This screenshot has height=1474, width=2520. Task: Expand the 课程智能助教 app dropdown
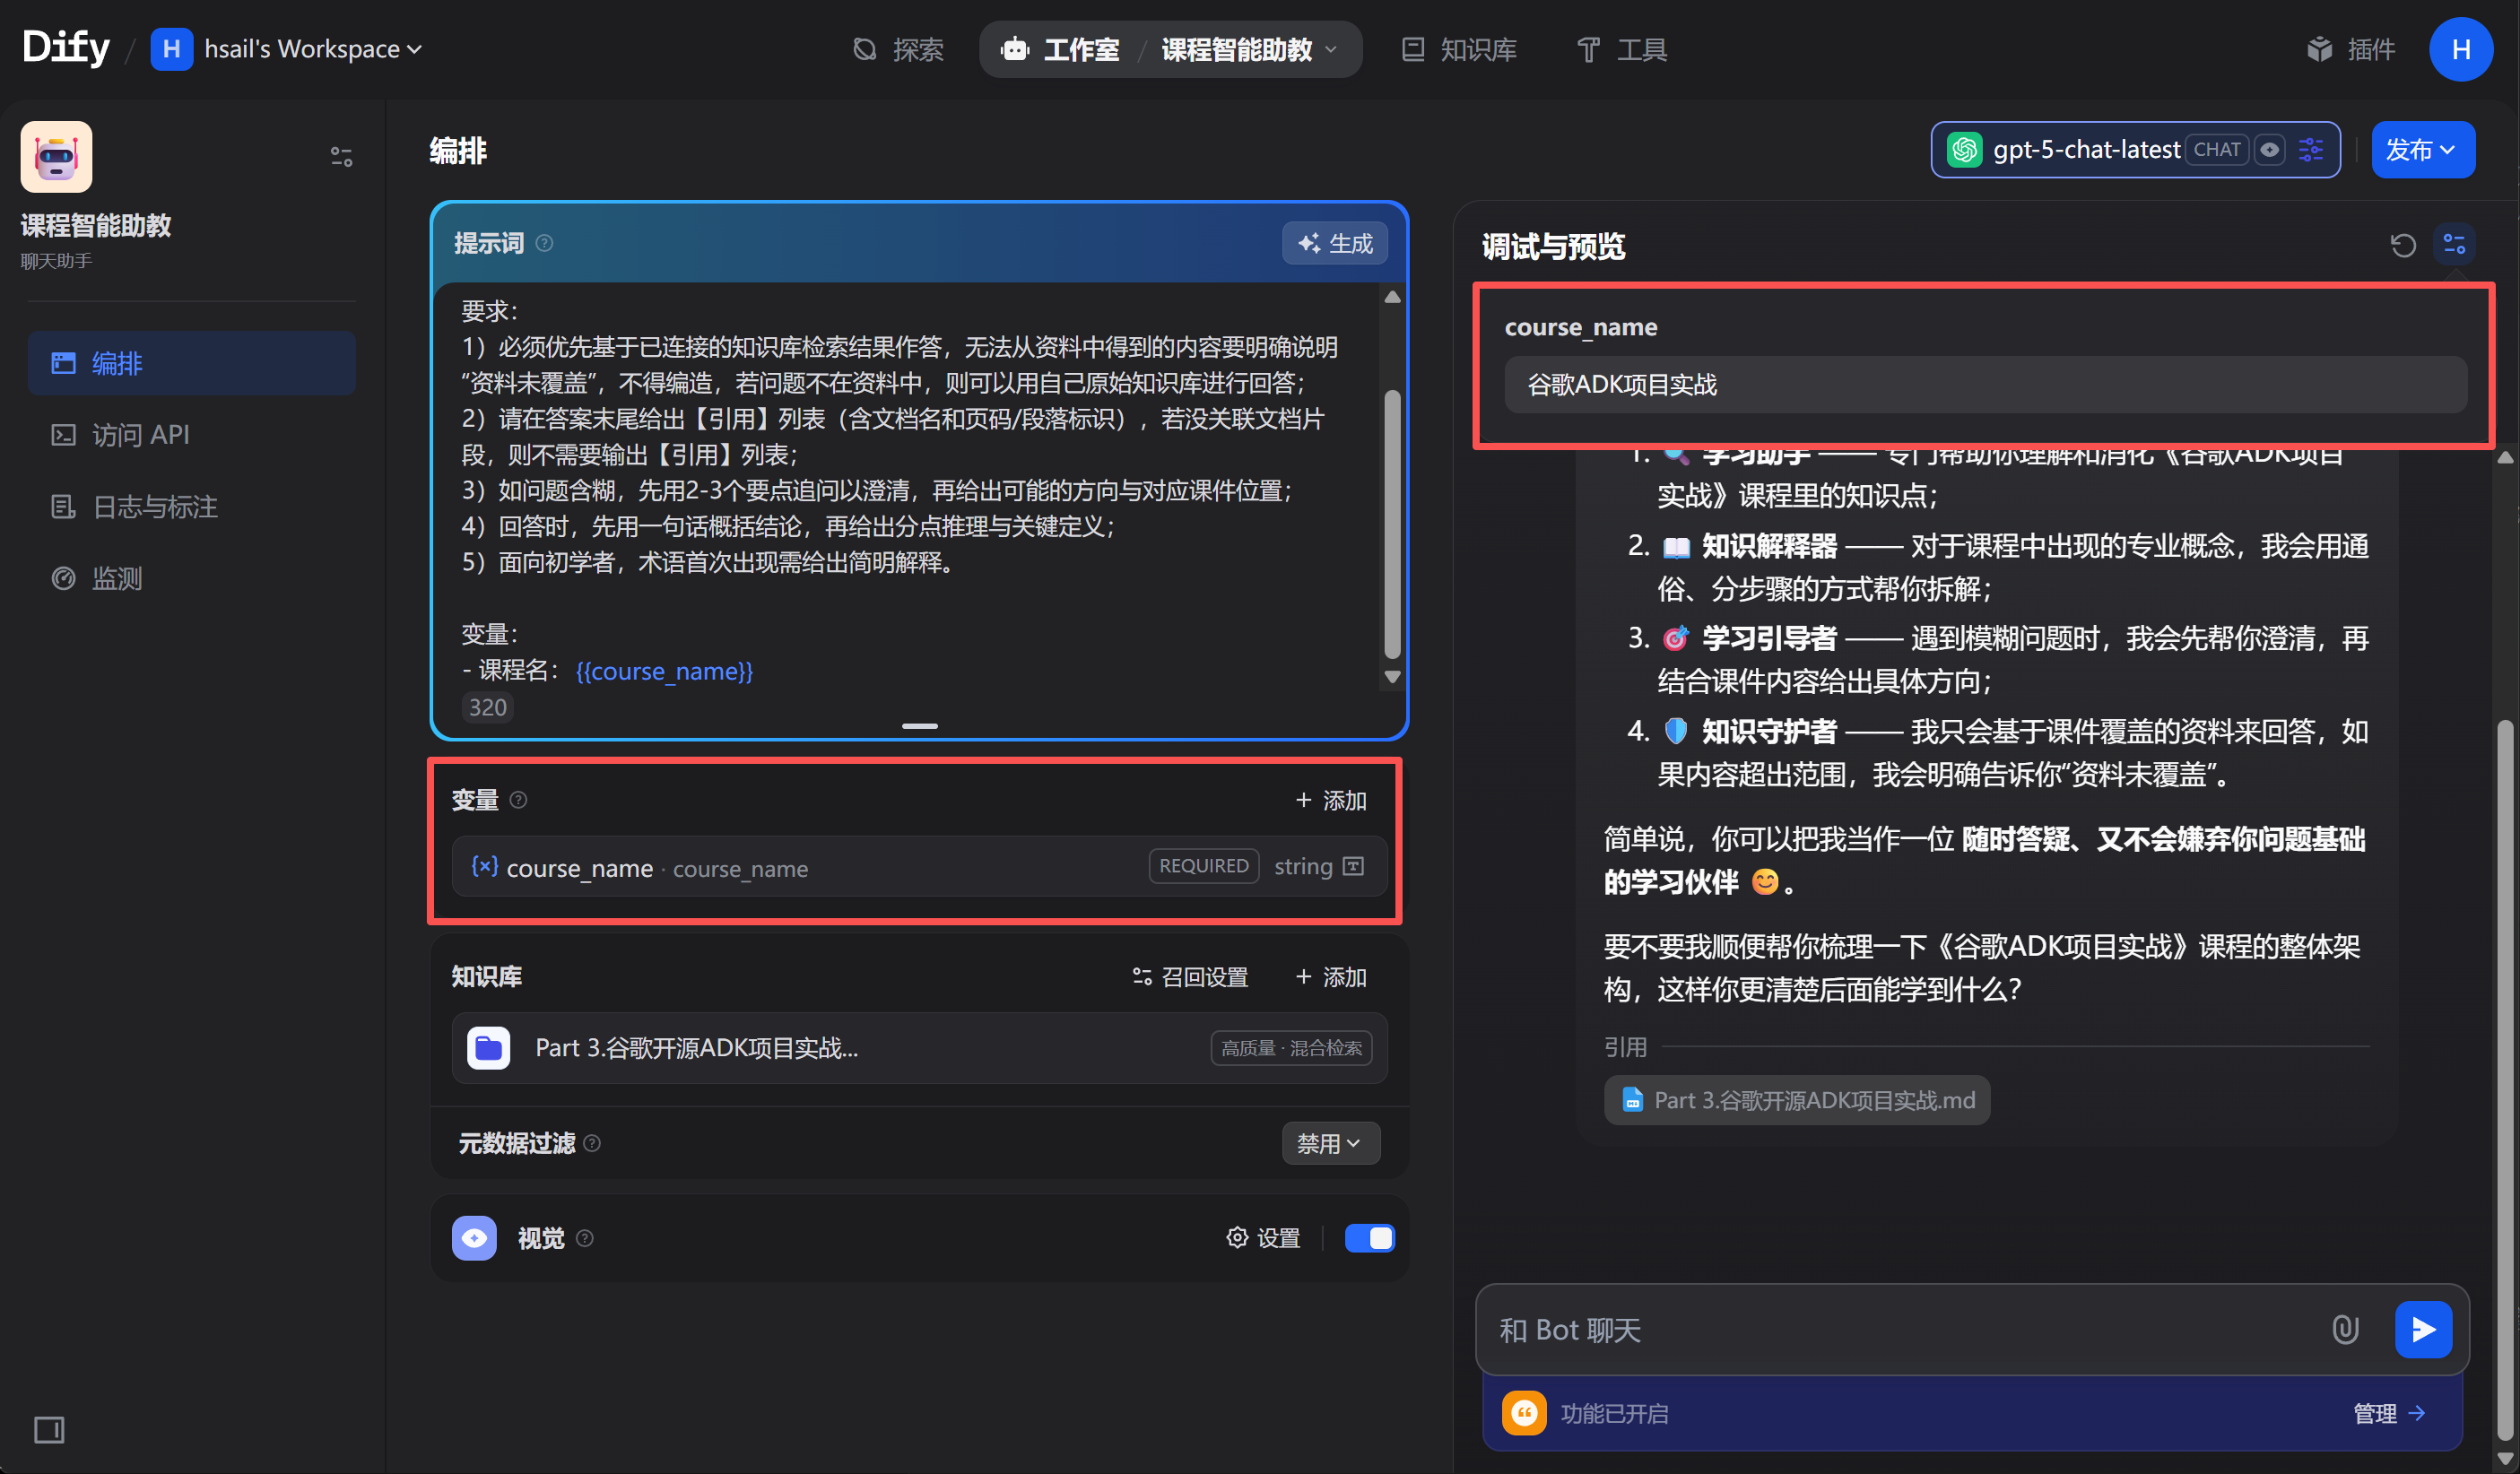click(1250, 49)
